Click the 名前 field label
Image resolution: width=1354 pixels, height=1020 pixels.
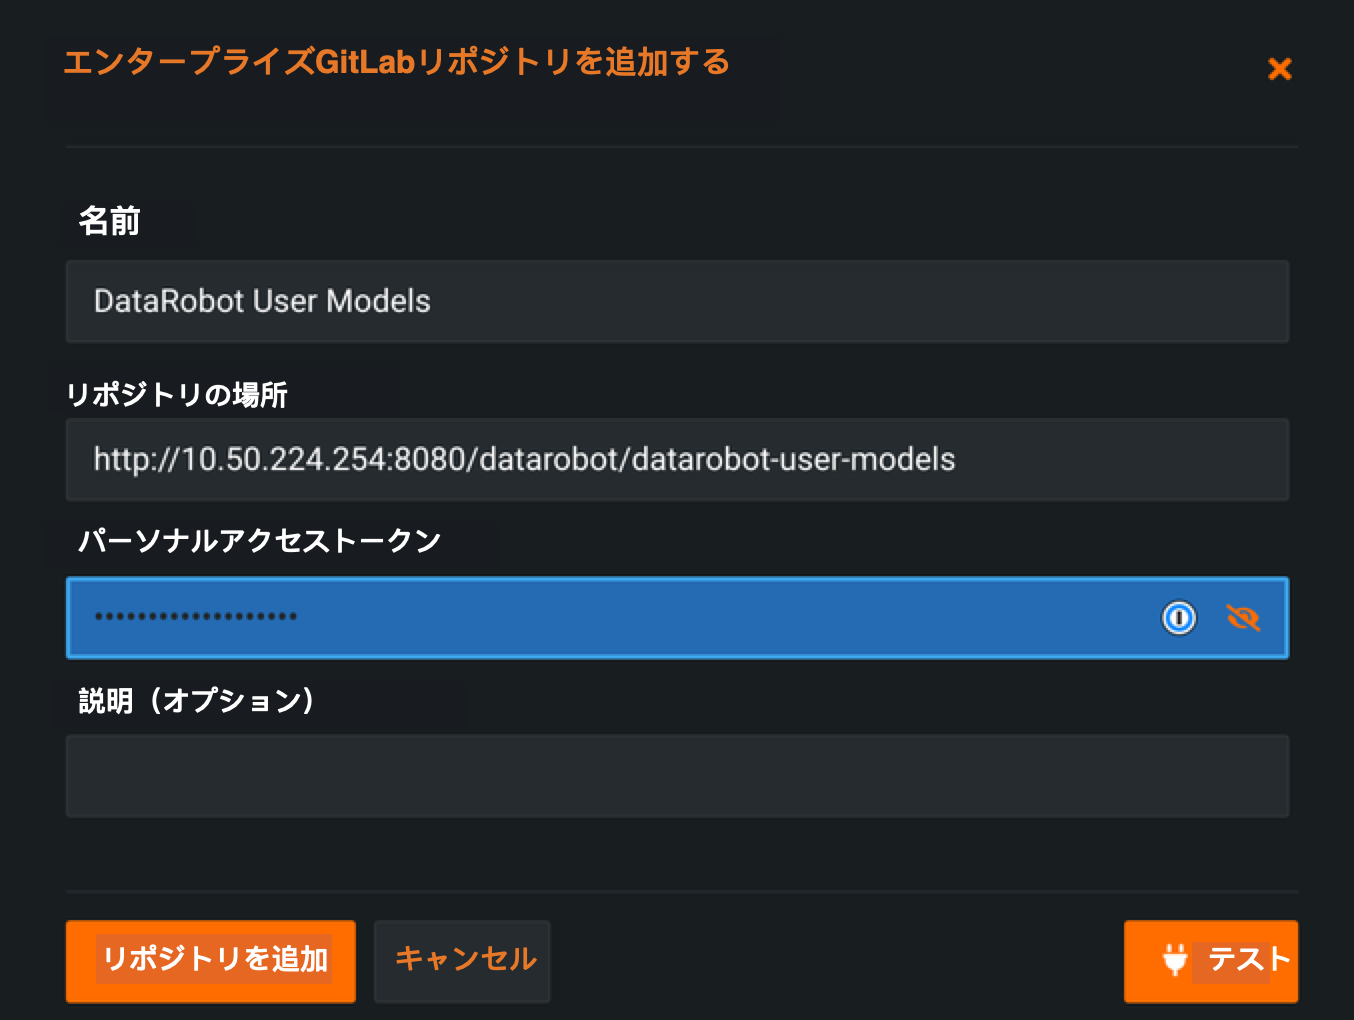point(110,221)
